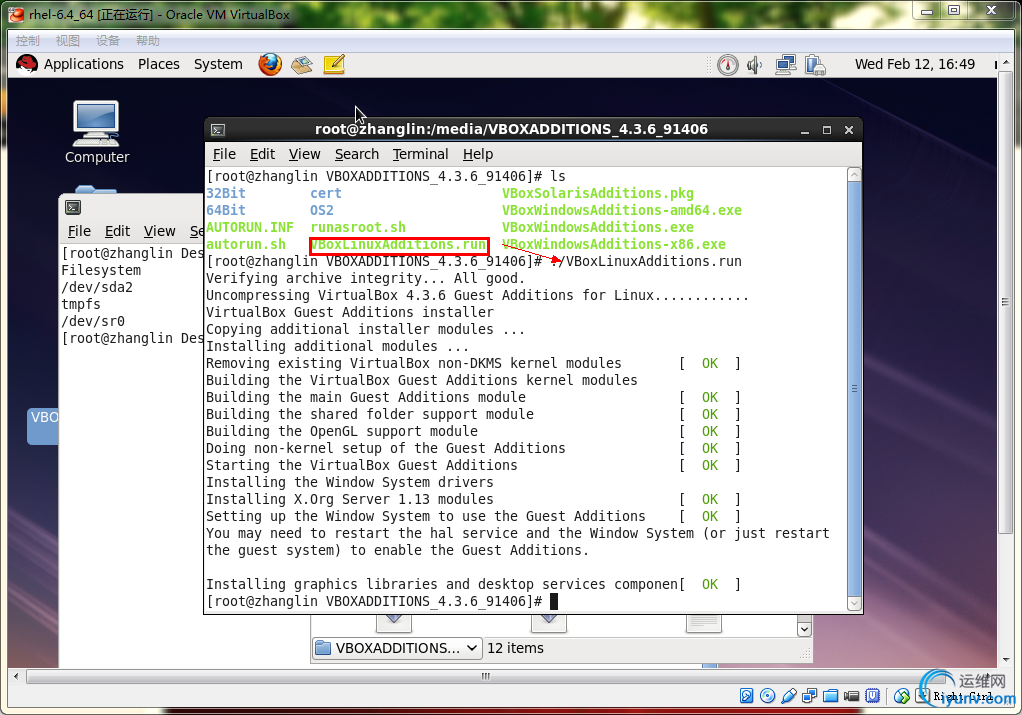Viewport: 1022px width, 715px height.
Task: Open Edit menu in front terminal
Action: [262, 154]
